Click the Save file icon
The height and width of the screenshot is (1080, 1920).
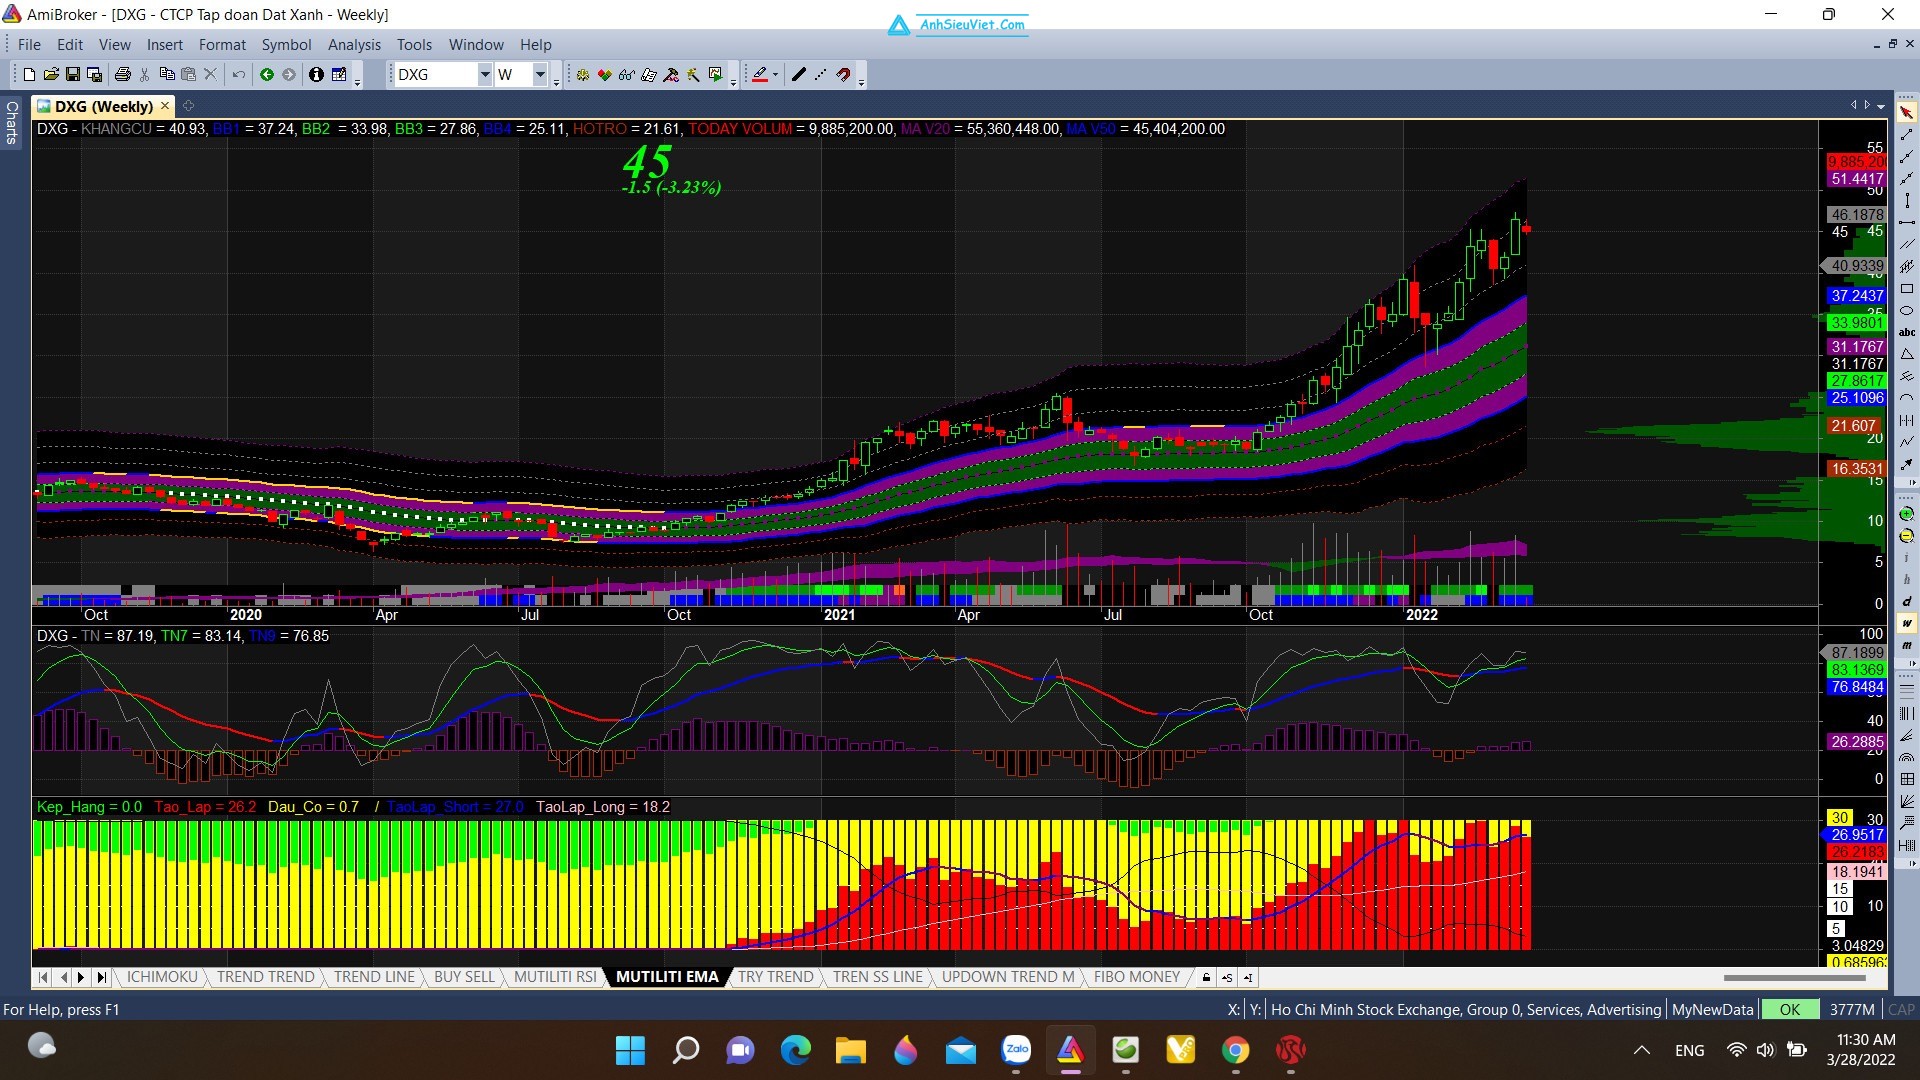point(73,74)
